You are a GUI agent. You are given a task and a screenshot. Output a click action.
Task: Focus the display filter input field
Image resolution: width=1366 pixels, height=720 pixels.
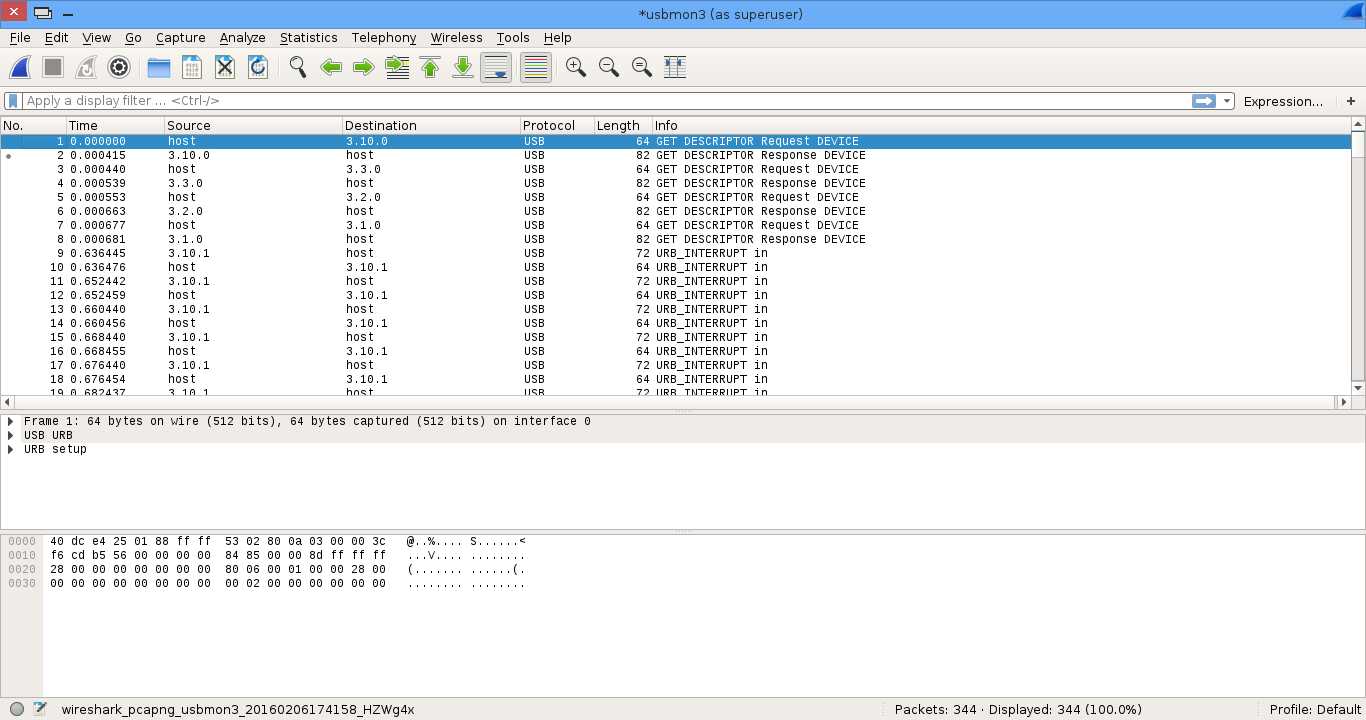(605, 101)
